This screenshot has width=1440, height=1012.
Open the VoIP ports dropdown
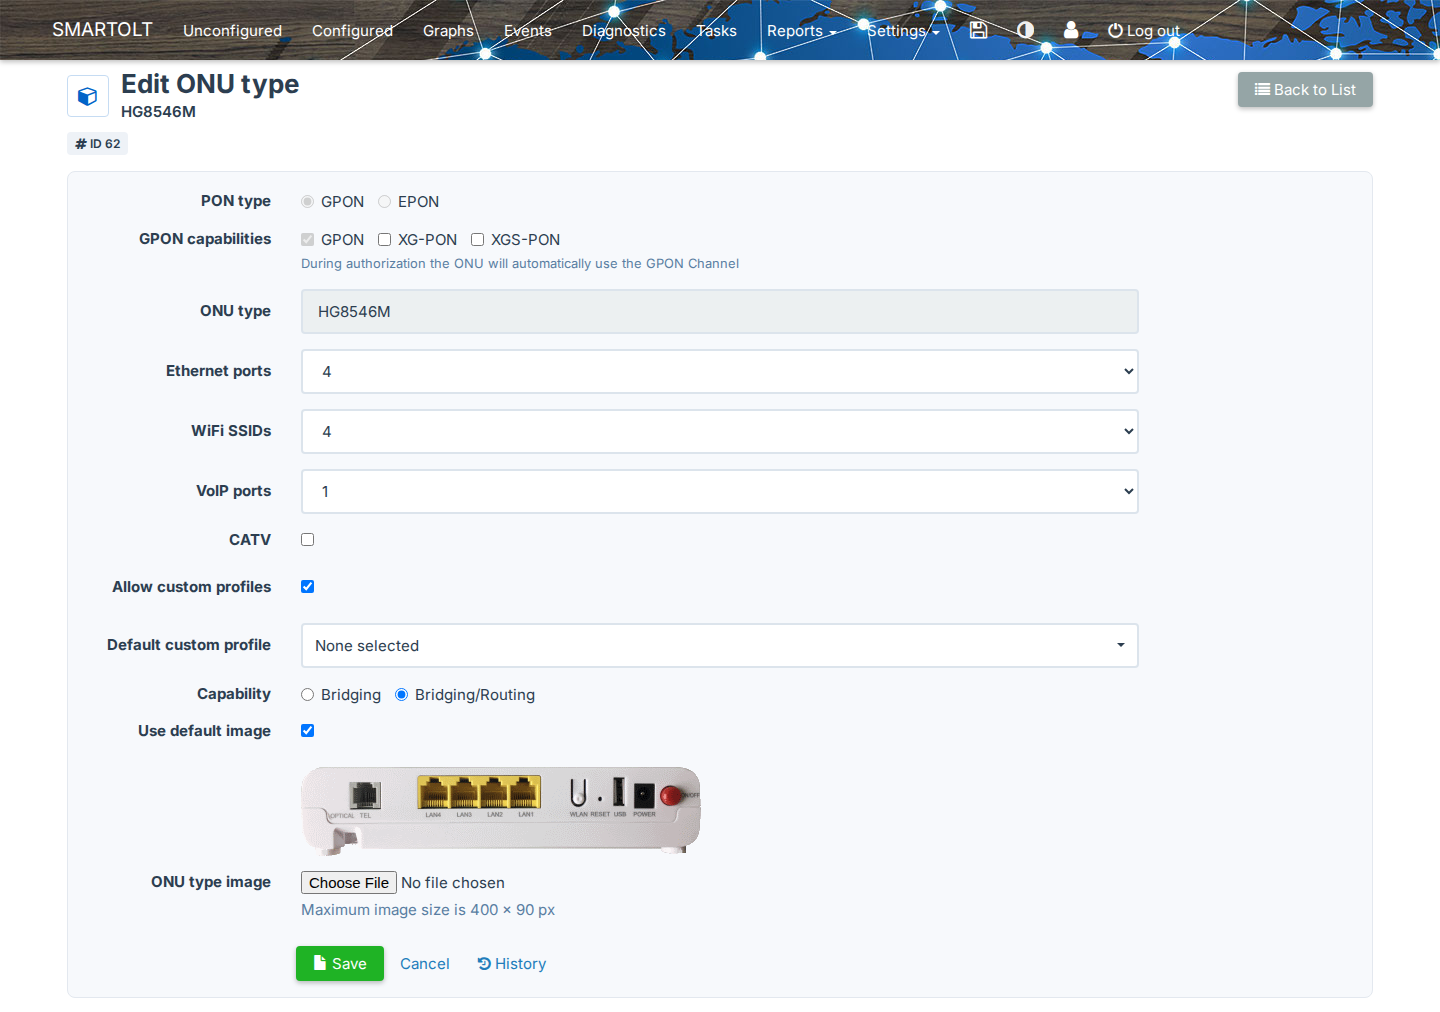click(720, 492)
